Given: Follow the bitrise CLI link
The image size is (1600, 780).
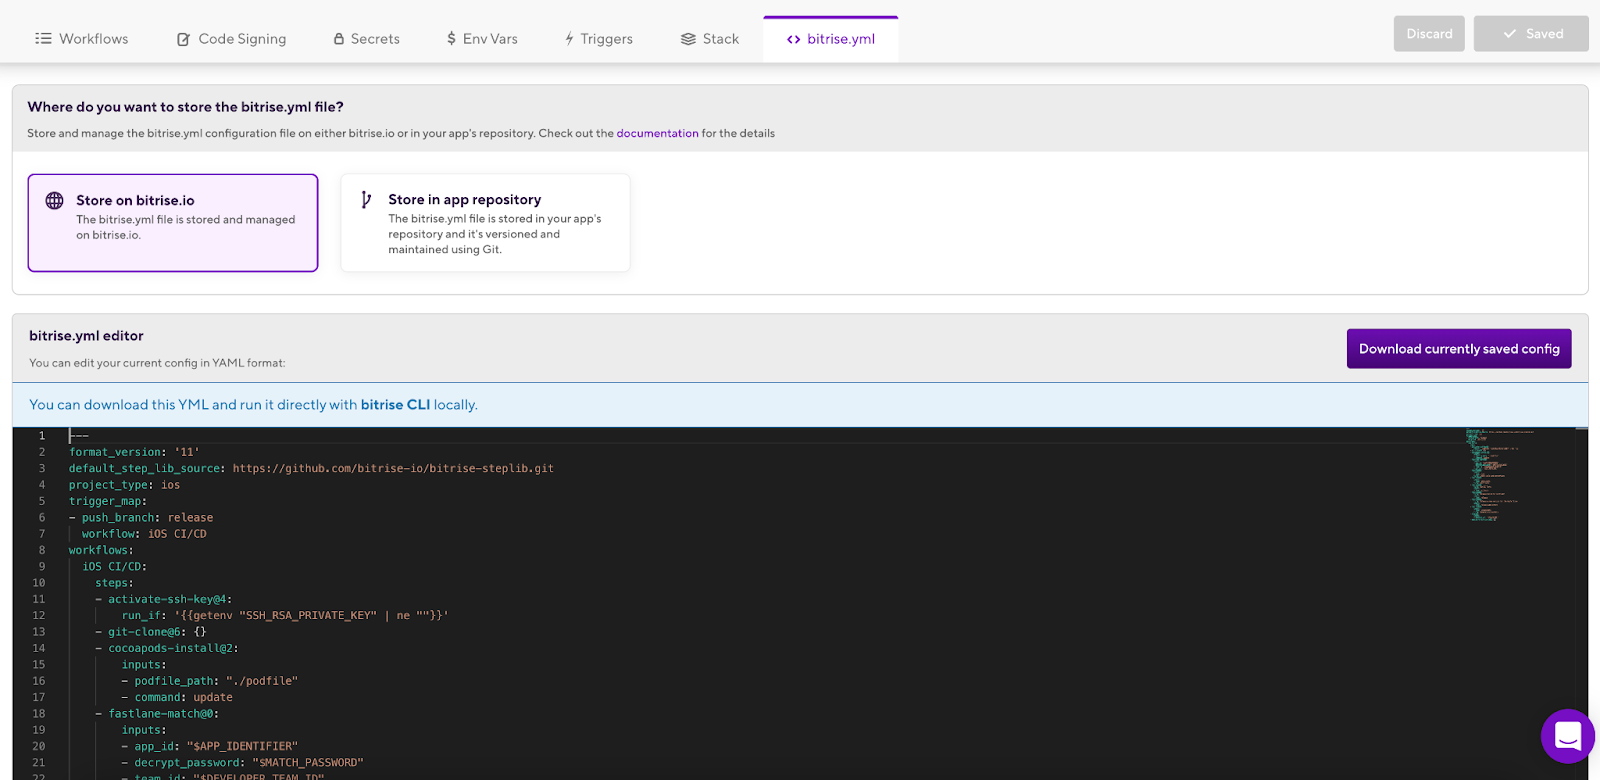Looking at the screenshot, I should (x=395, y=405).
